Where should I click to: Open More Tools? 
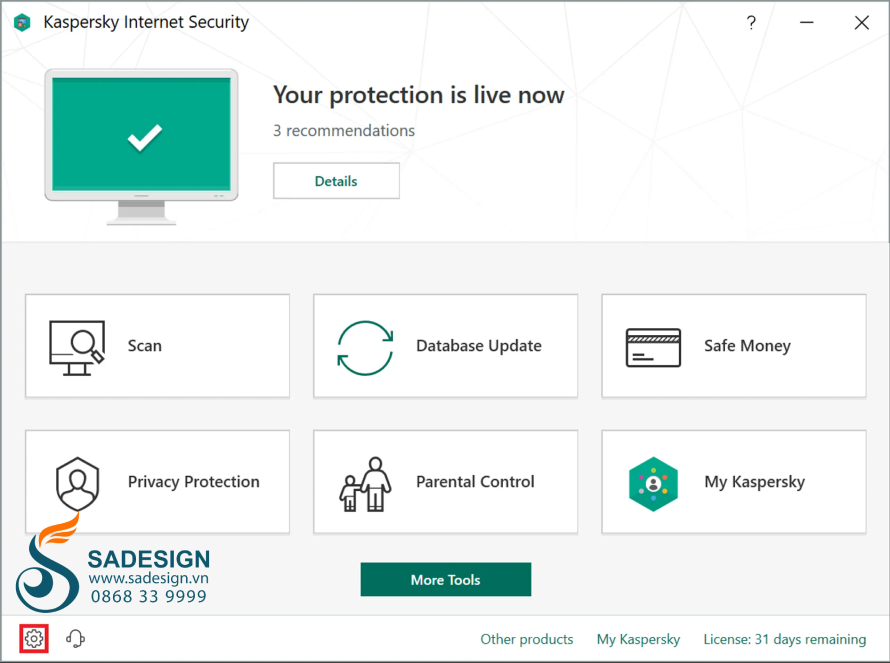coord(446,580)
